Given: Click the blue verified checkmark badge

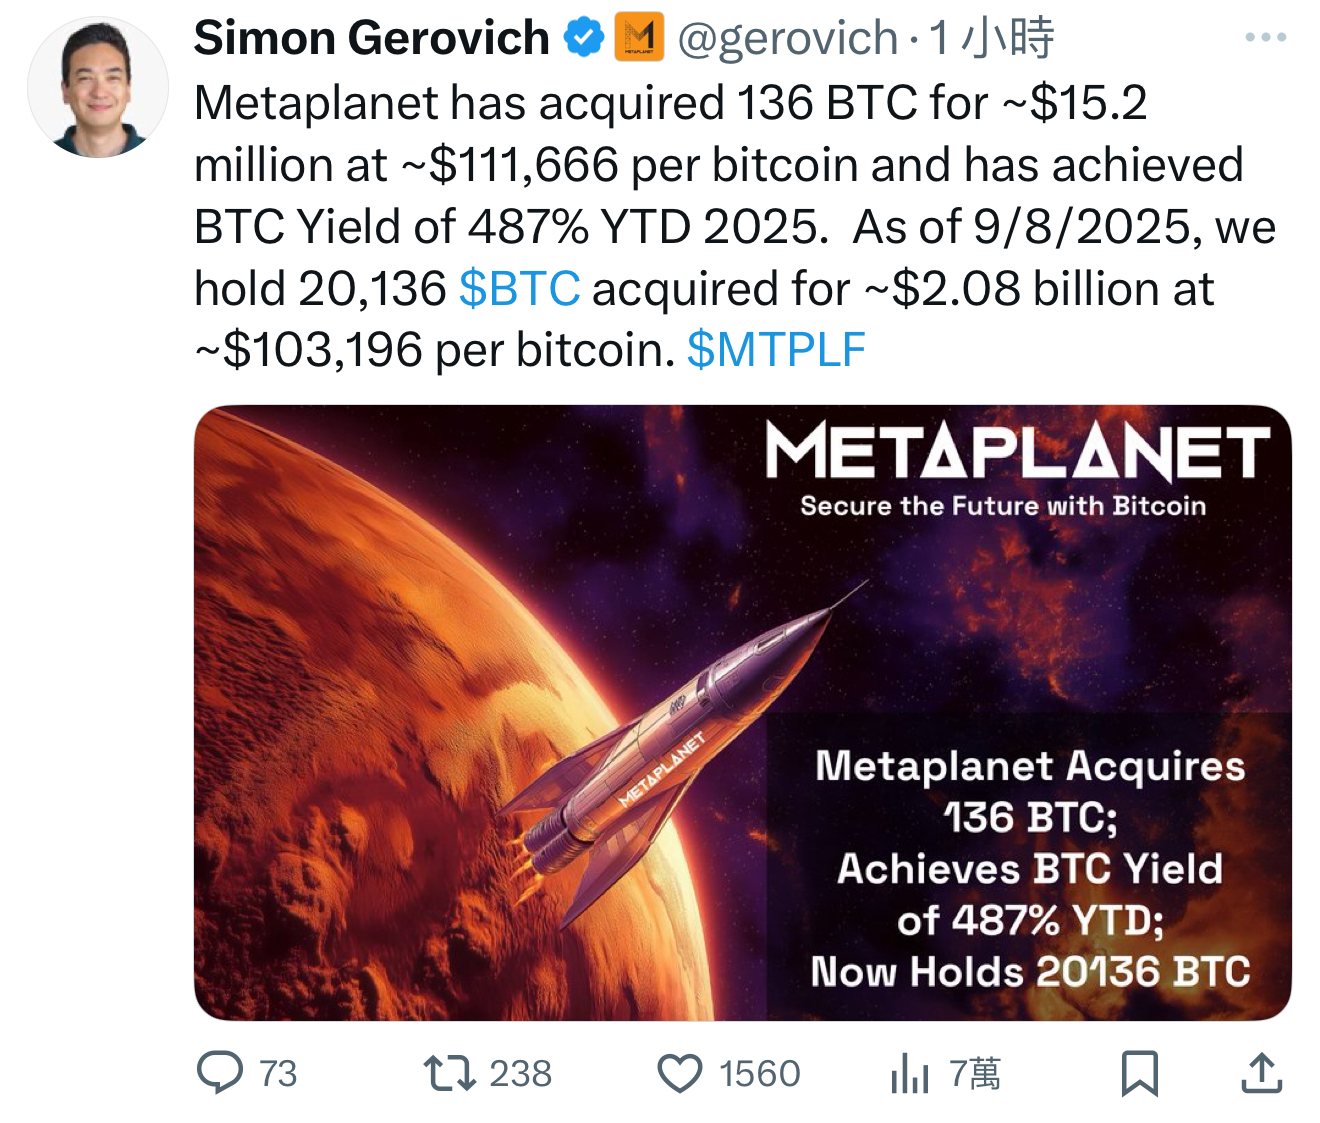Looking at the screenshot, I should tap(584, 38).
